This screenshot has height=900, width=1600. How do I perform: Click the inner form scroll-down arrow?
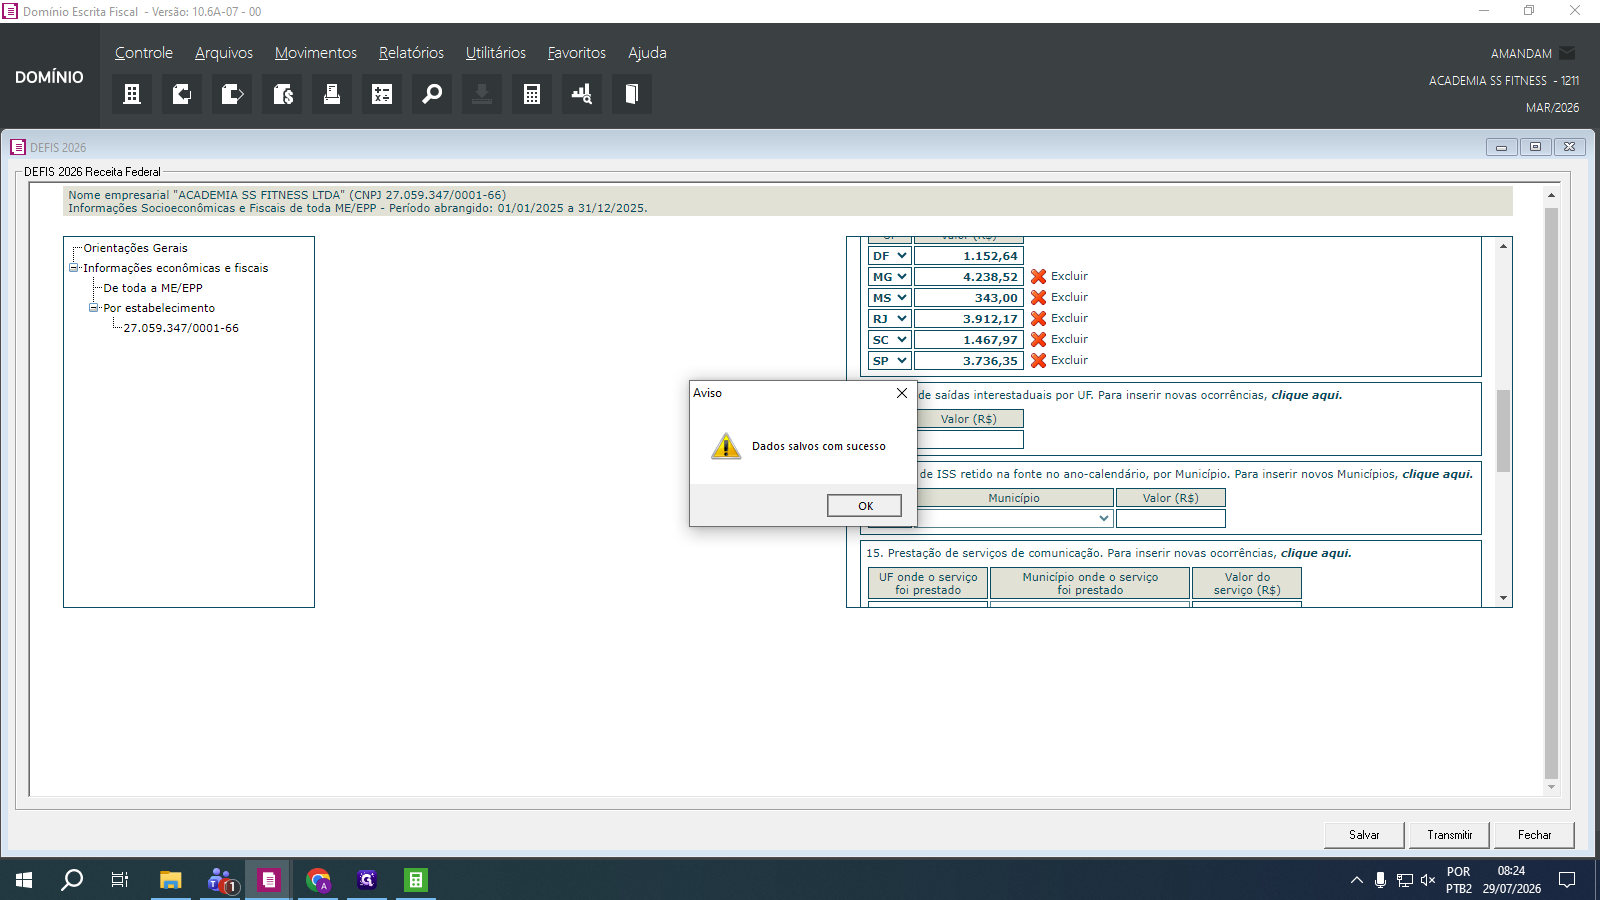click(1503, 598)
